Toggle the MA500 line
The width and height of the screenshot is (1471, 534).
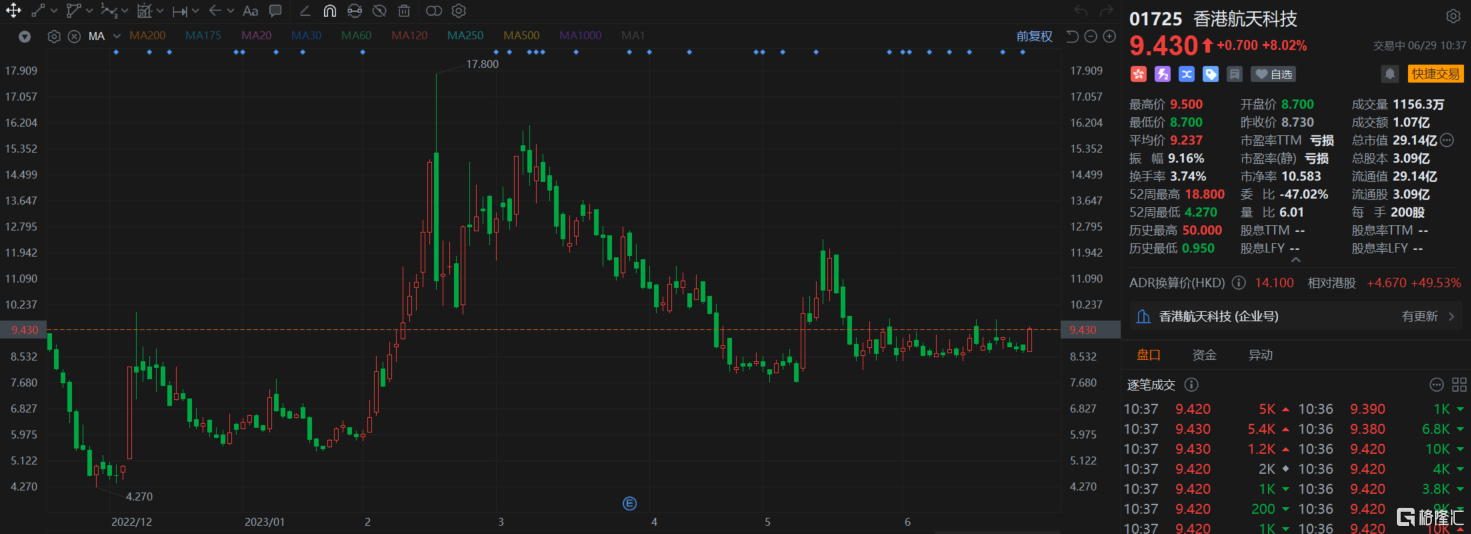pos(521,36)
